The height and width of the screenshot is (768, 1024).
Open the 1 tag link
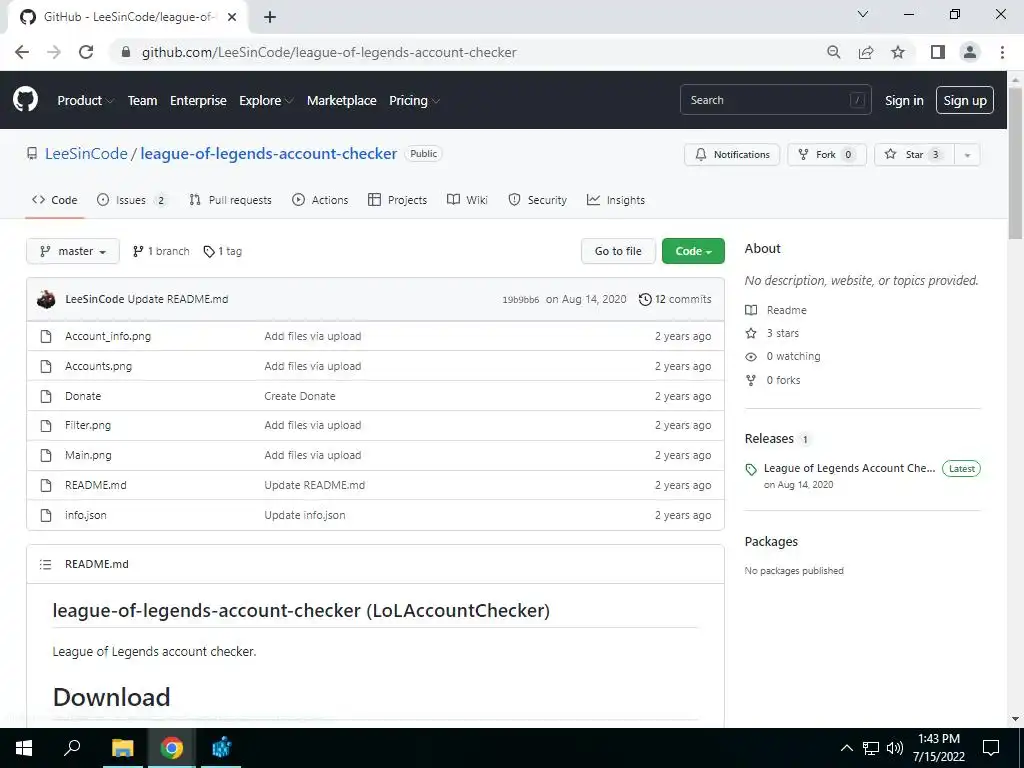pos(223,251)
